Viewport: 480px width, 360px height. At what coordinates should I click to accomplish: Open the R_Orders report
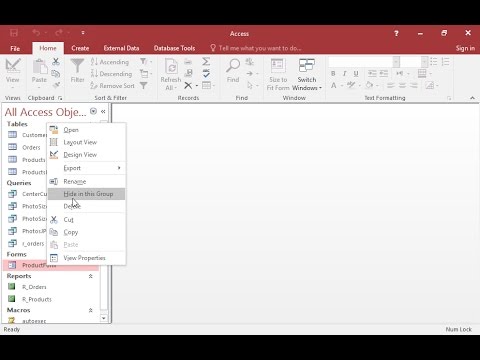(34, 287)
